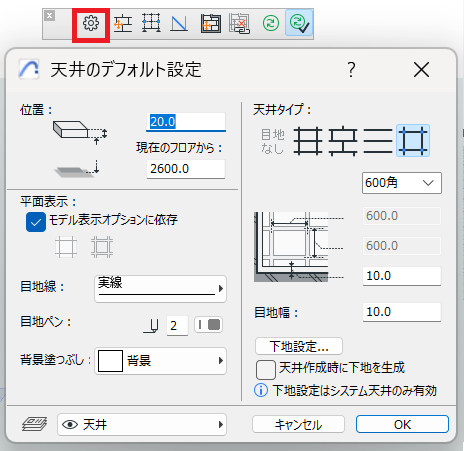Screen dimensions: 464x451
Task: Click the delete ceiling toolbar icon
Action: point(239,24)
